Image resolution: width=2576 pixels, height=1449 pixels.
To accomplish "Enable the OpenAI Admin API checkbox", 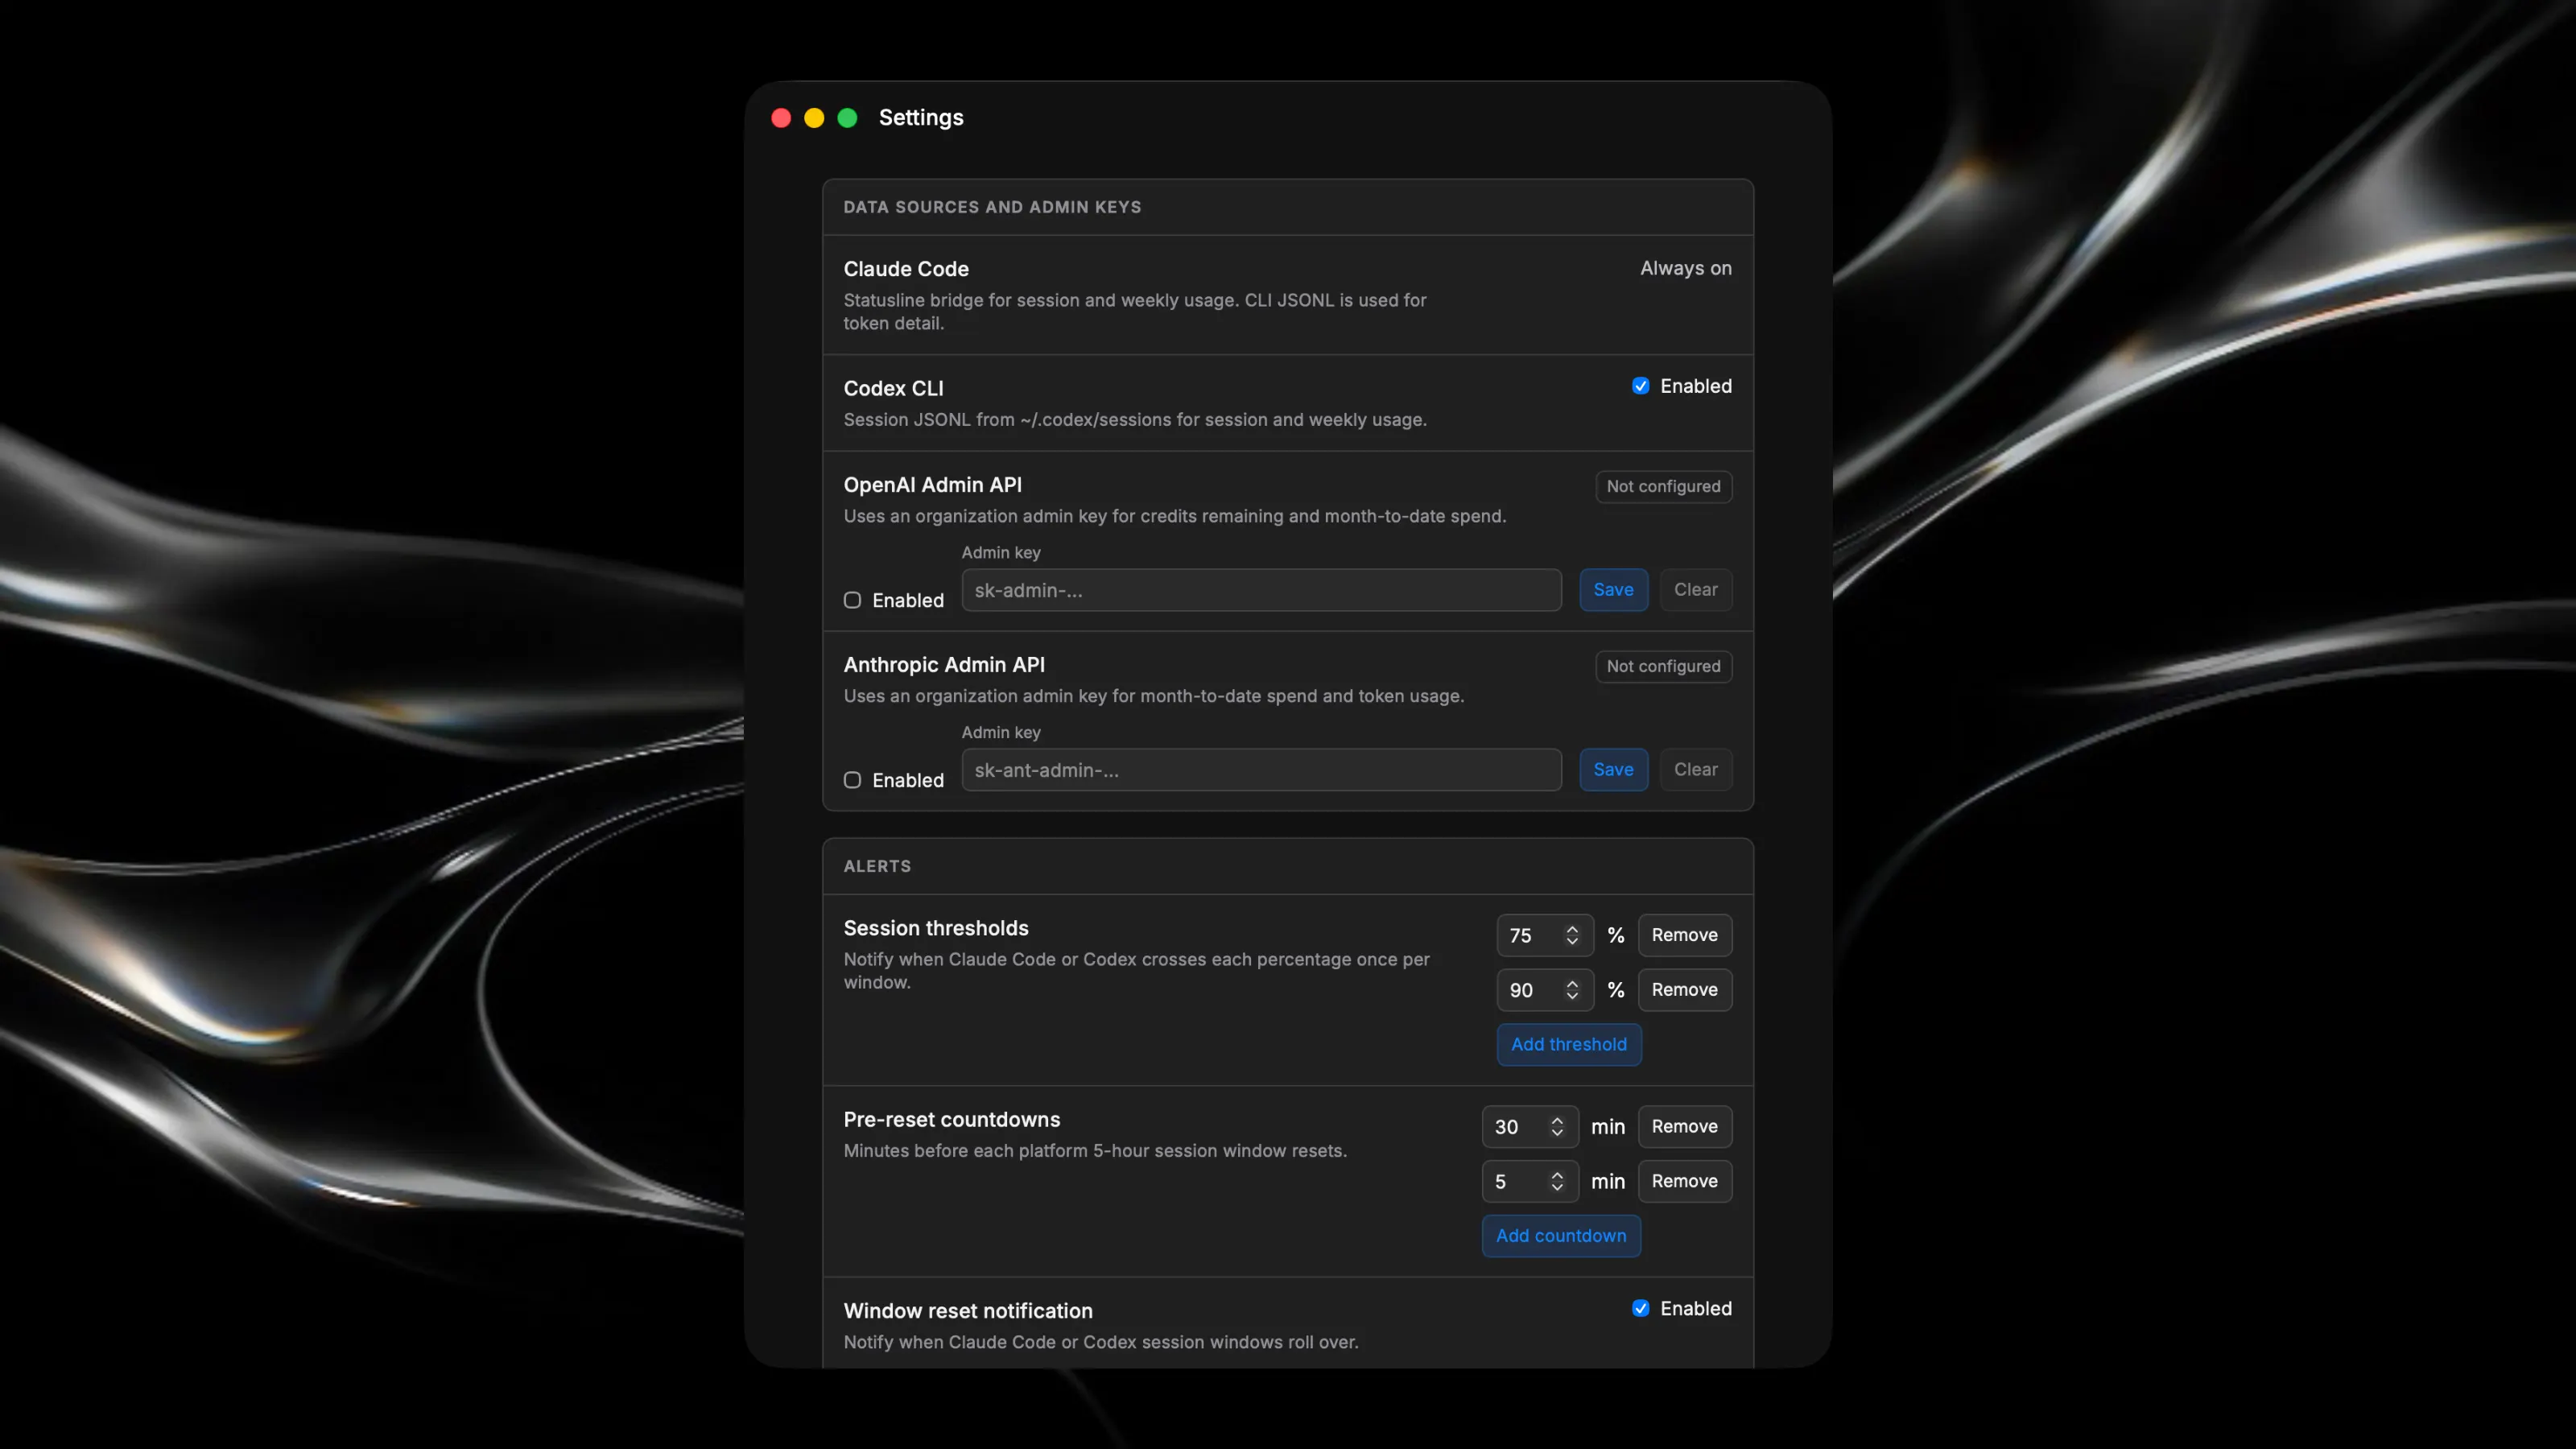I will (x=852, y=600).
